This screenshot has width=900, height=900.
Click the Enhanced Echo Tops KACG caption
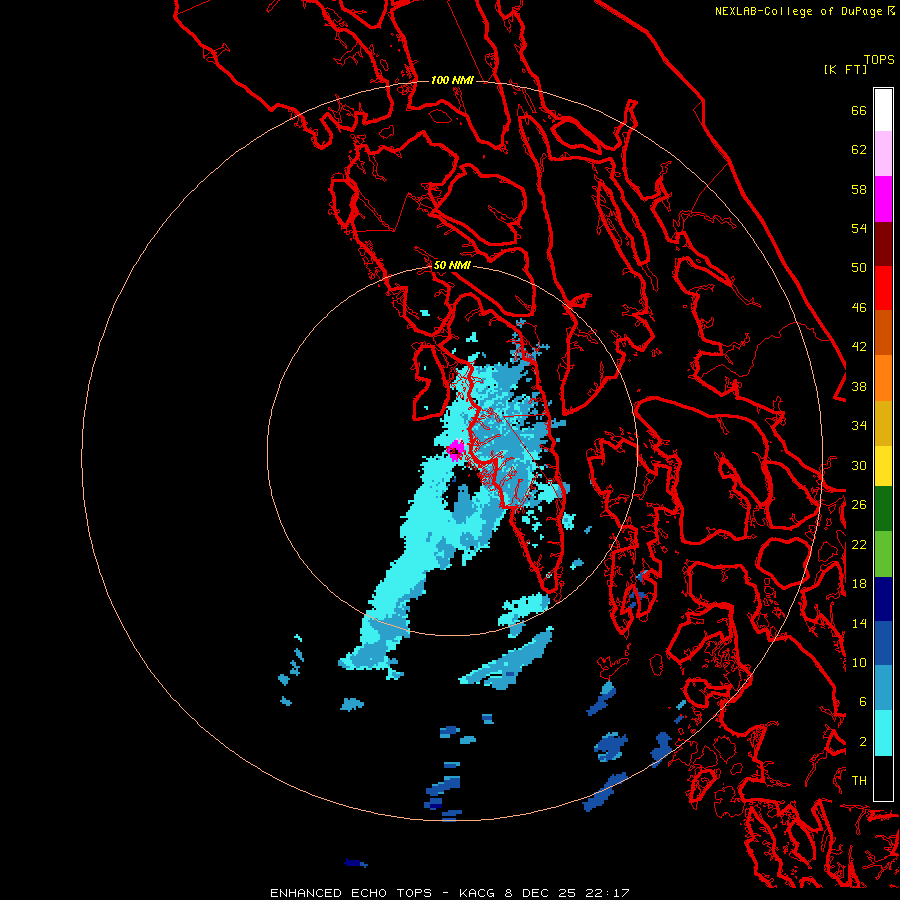coord(450,893)
